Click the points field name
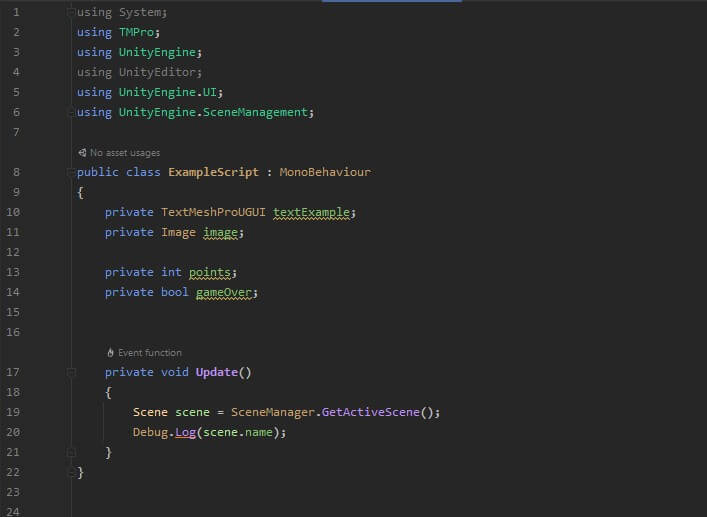Image resolution: width=707 pixels, height=517 pixels. [x=210, y=272]
